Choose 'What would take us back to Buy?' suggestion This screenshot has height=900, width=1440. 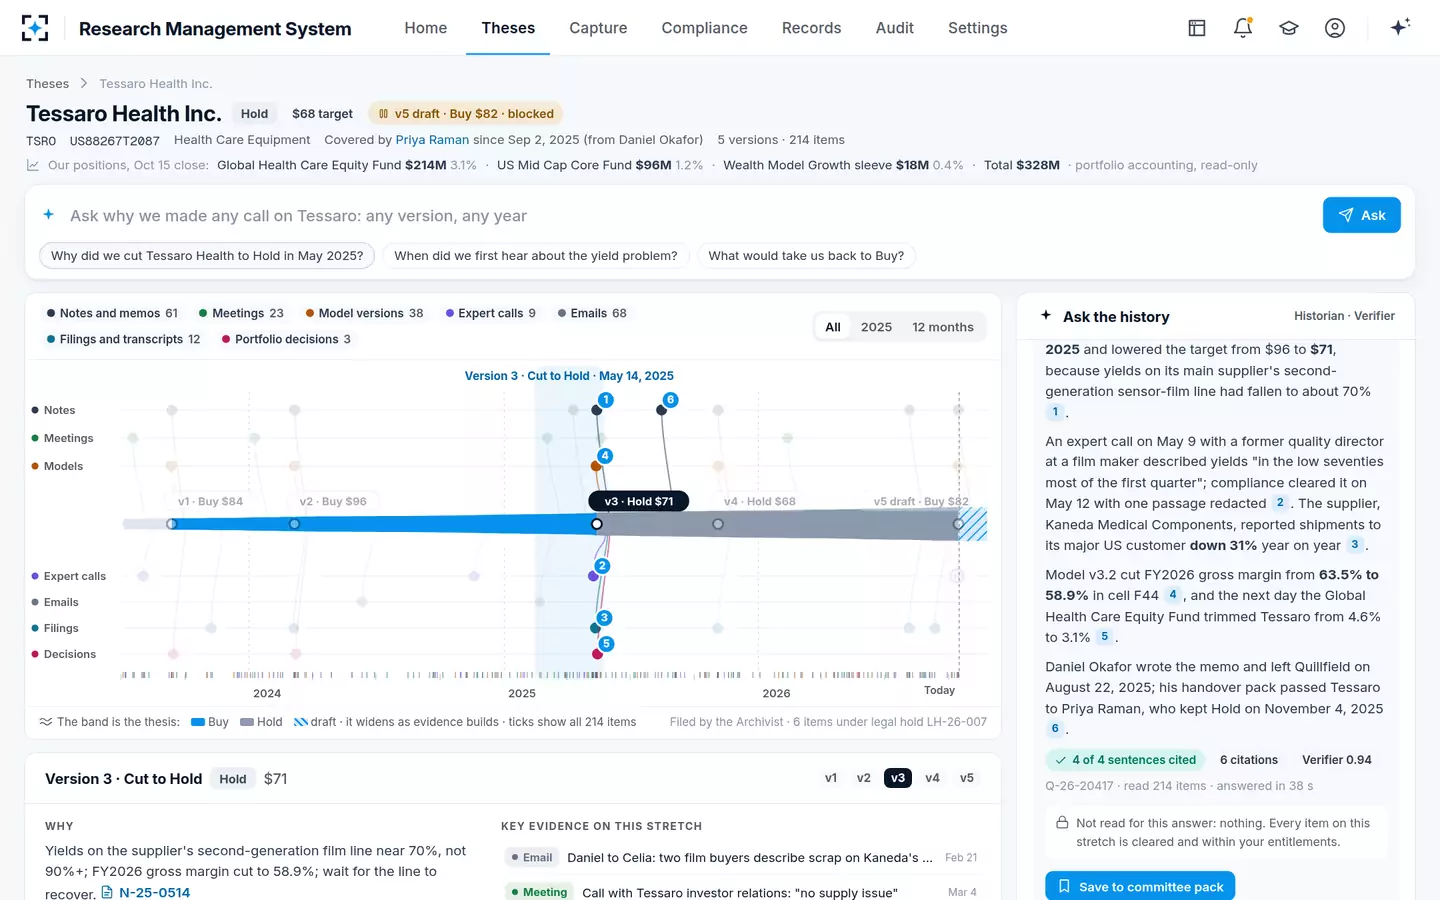click(x=806, y=256)
